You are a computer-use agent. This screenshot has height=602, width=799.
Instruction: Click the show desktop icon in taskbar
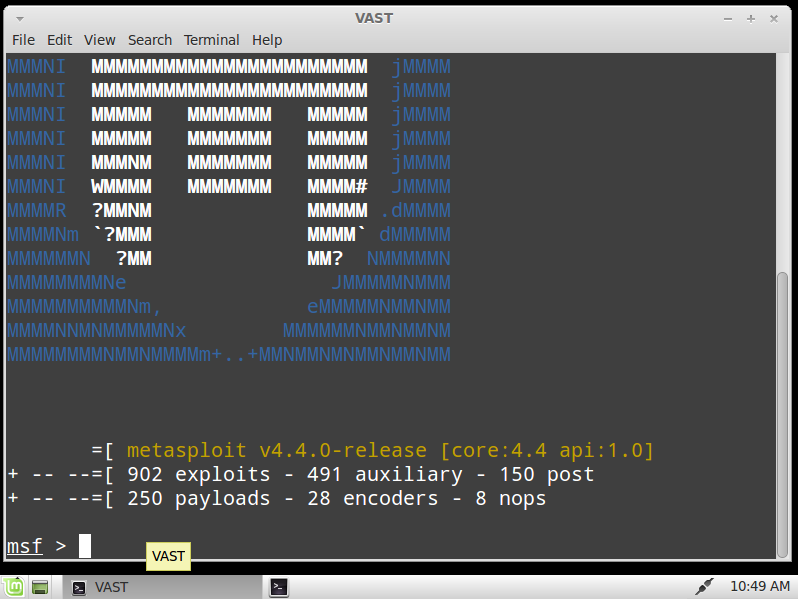[x=40, y=587]
